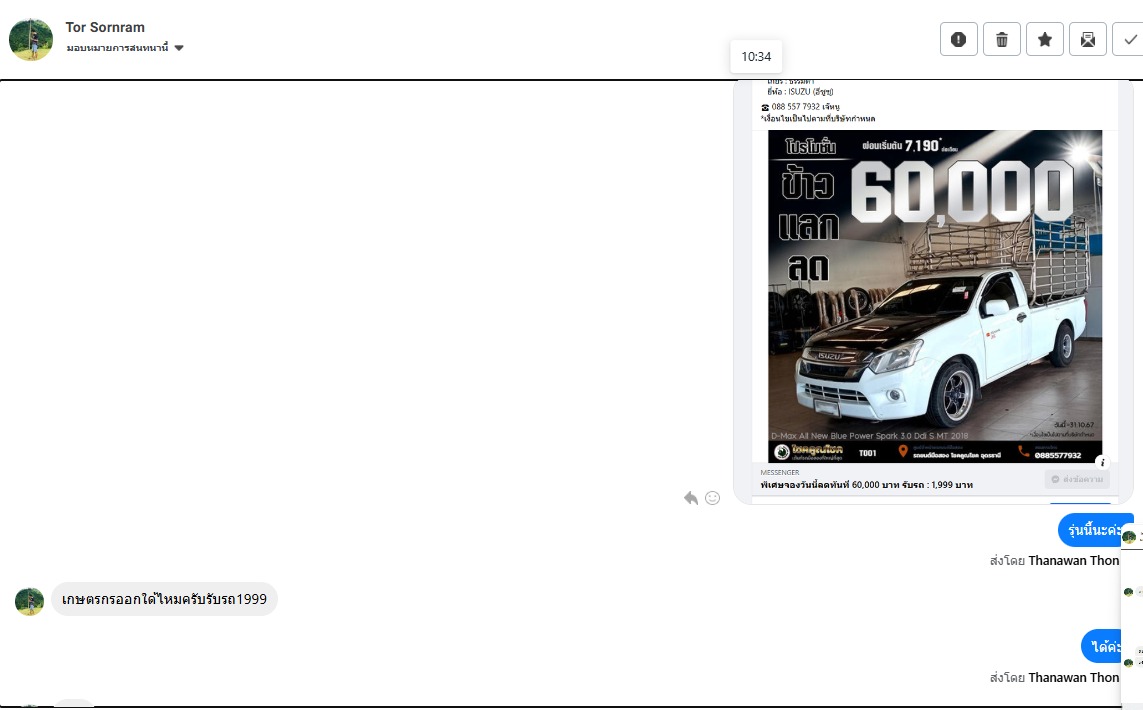Delete conversation using trash icon

1001,39
